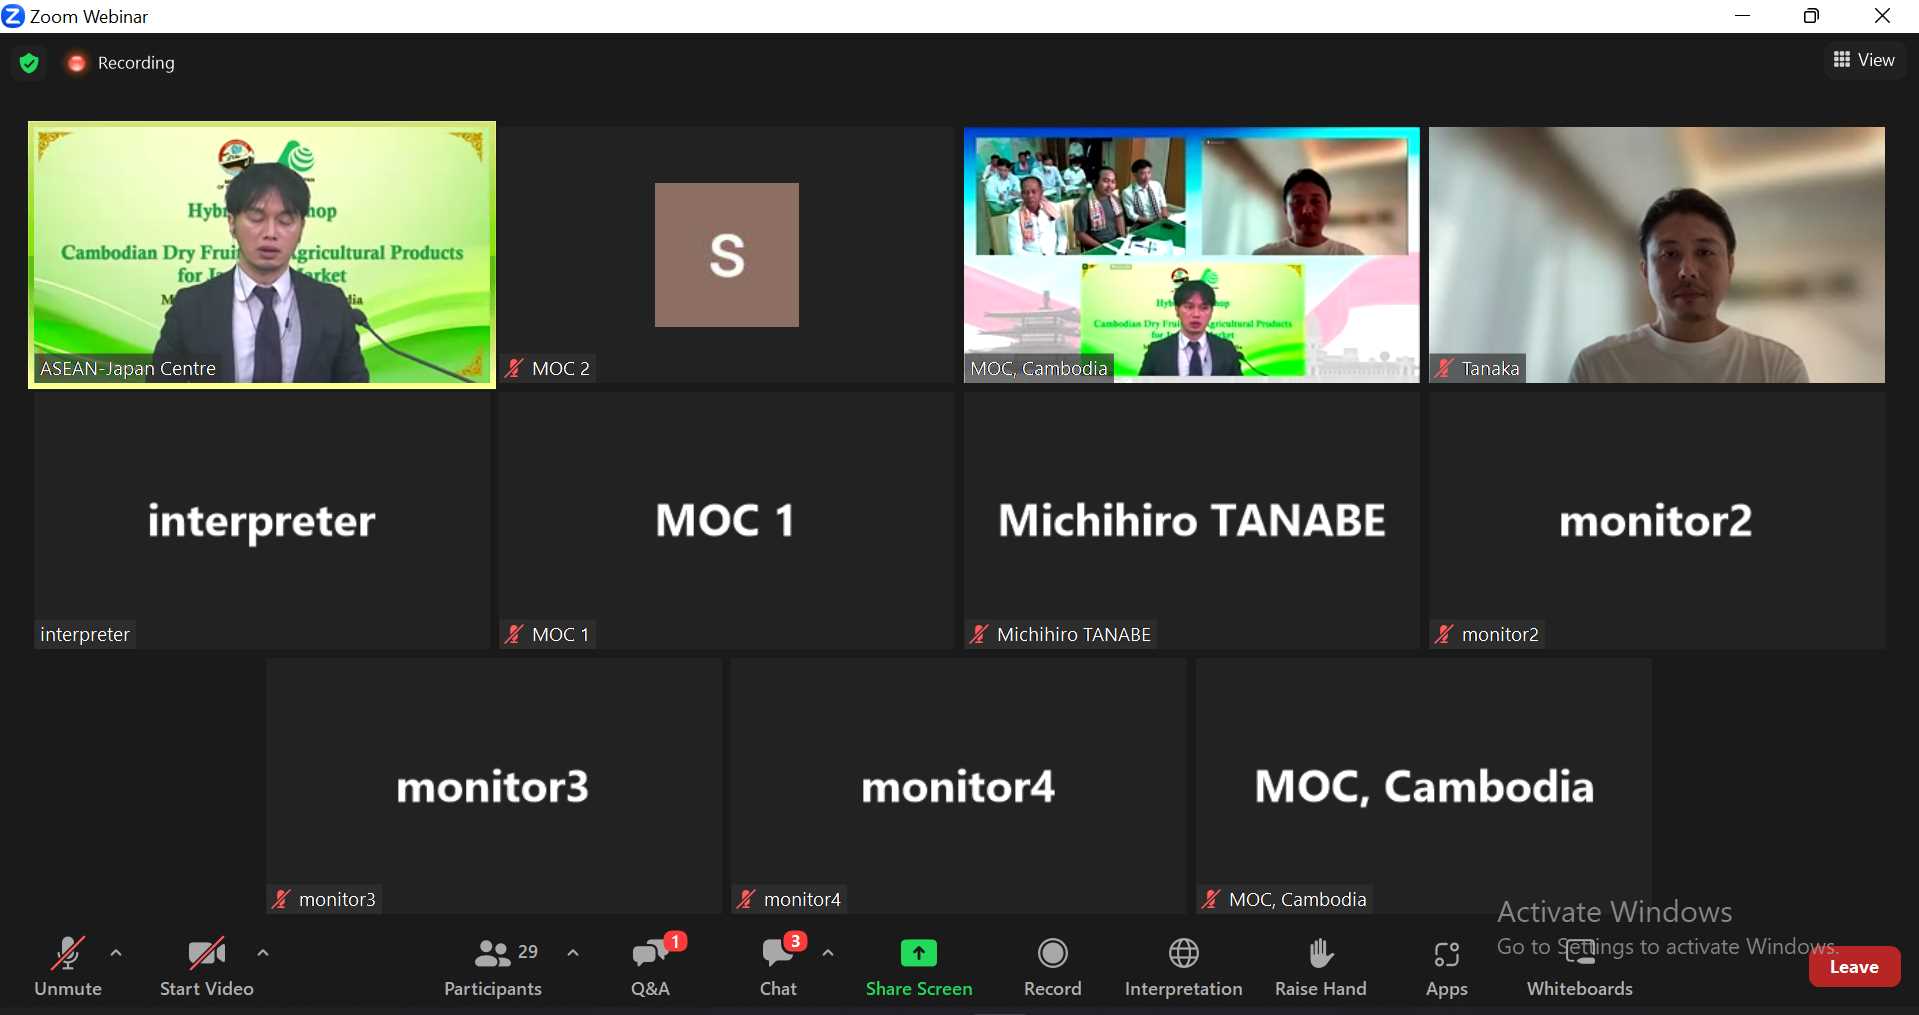Select the monitor2 participant tile
Viewport: 1919px width, 1015px height.
pos(1657,521)
